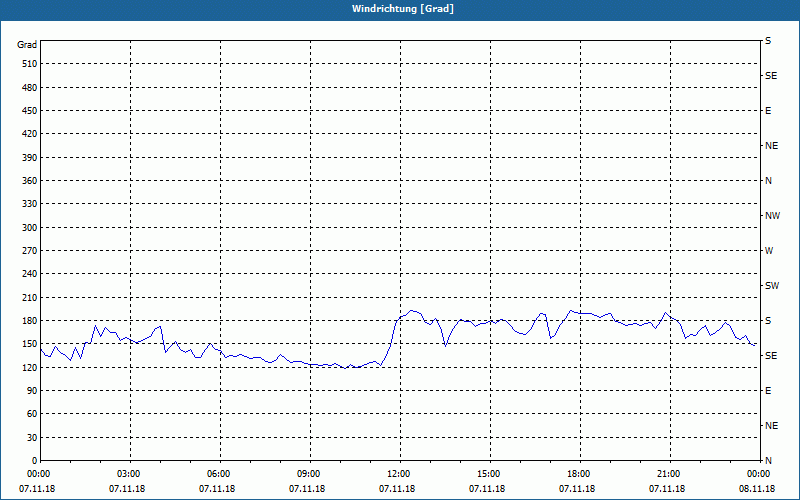This screenshot has width=800, height=500.
Task: Click the Windrichtung [Grad] chart title
Action: coord(403,9)
